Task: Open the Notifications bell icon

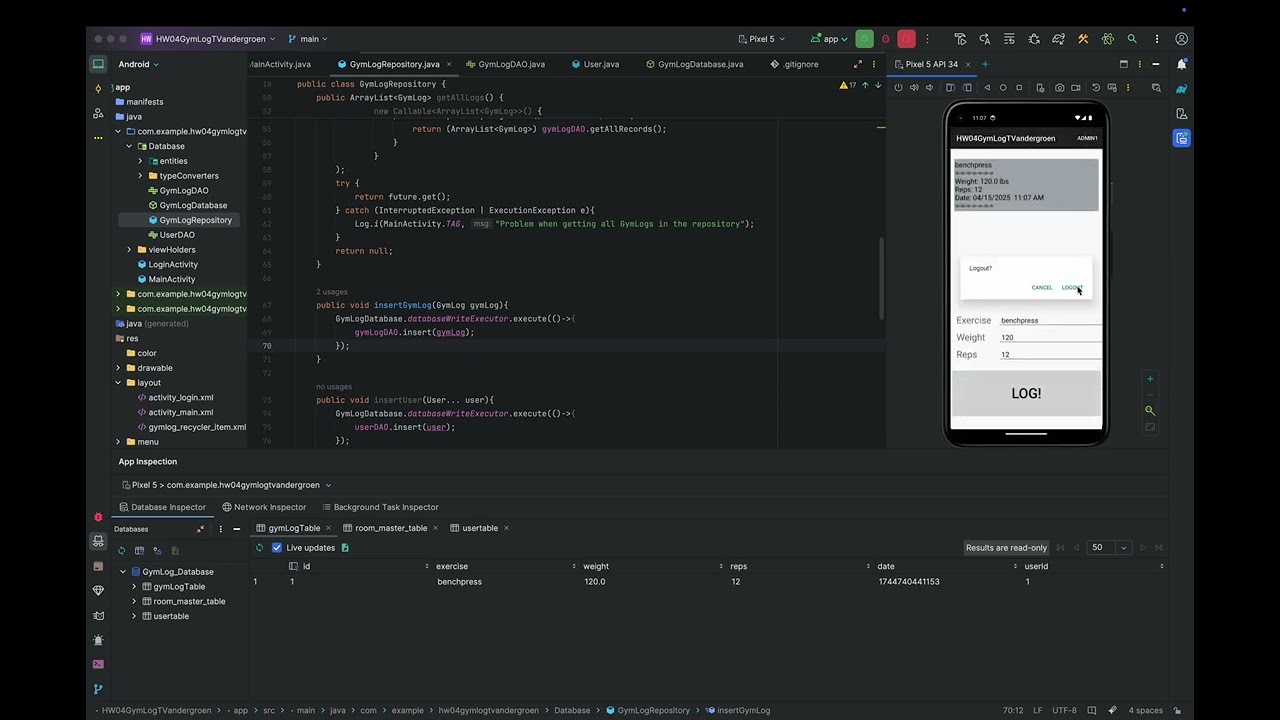Action: coord(1181,64)
